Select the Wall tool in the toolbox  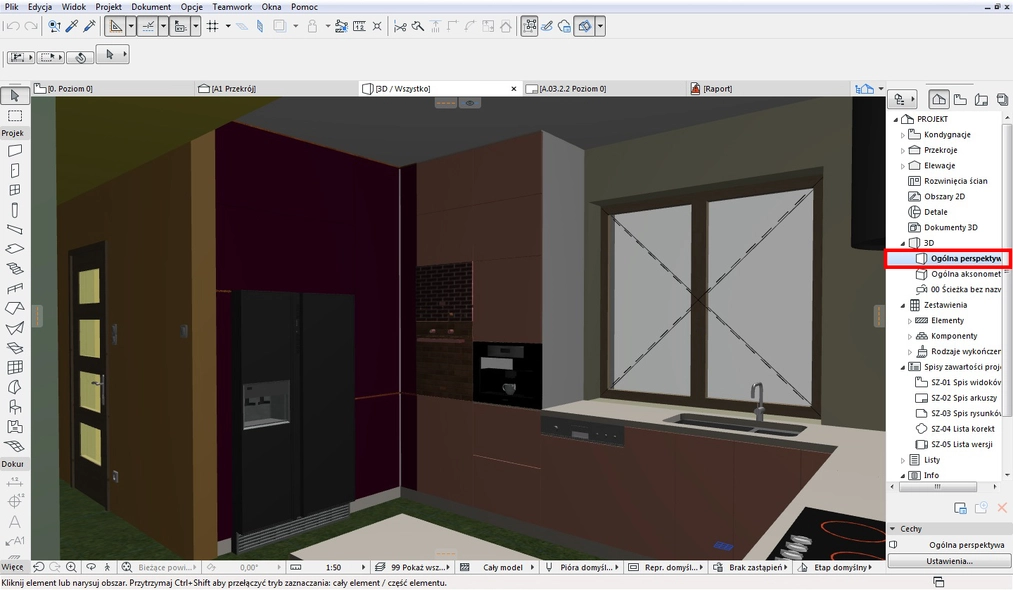pos(14,151)
